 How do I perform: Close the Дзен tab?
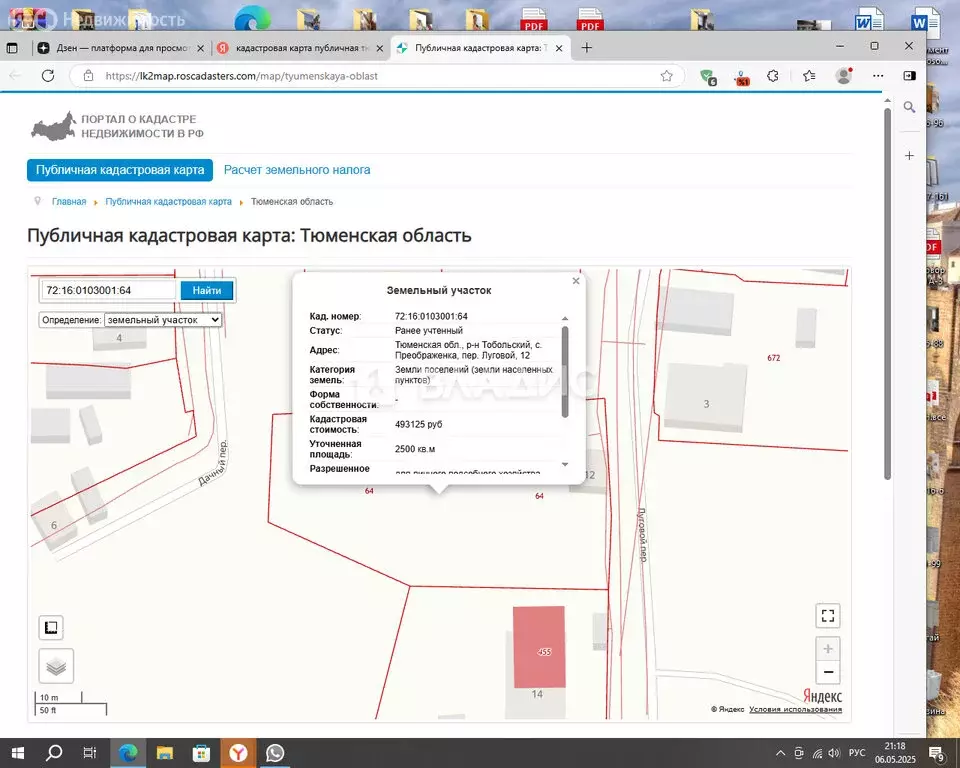click(x=200, y=48)
